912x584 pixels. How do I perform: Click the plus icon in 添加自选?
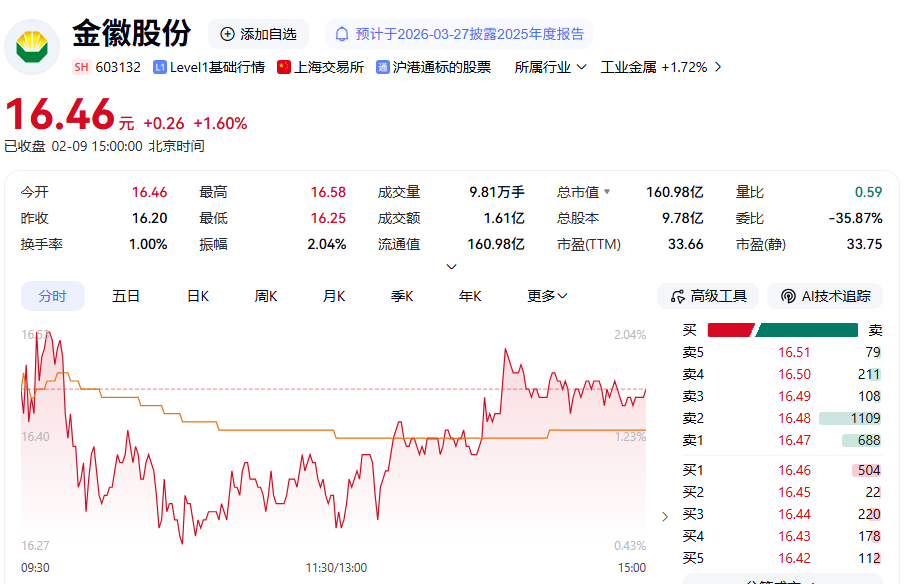227,34
